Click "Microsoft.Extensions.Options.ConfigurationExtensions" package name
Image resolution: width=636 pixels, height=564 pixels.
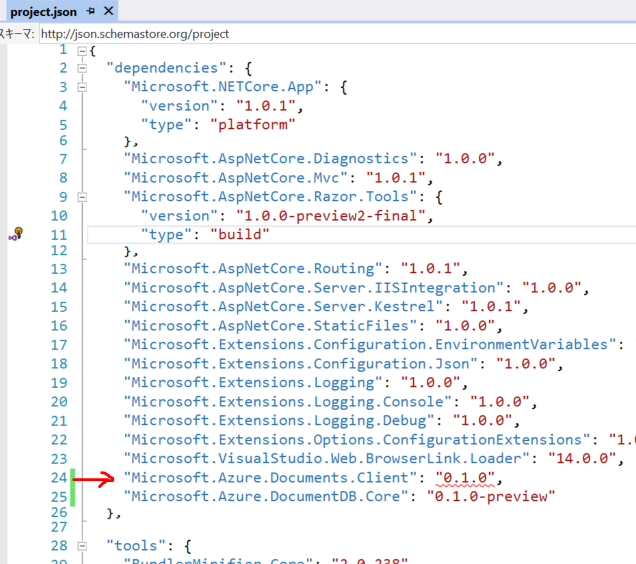click(x=357, y=440)
